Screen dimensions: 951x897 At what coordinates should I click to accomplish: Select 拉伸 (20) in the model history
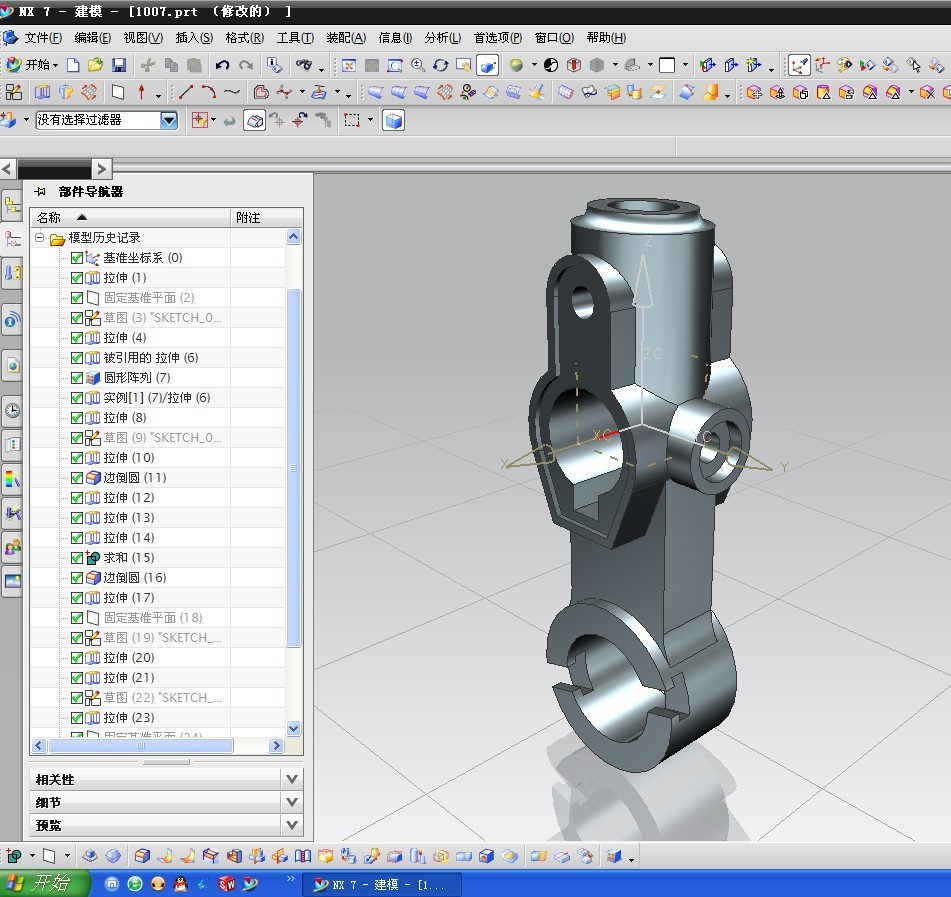pos(129,658)
